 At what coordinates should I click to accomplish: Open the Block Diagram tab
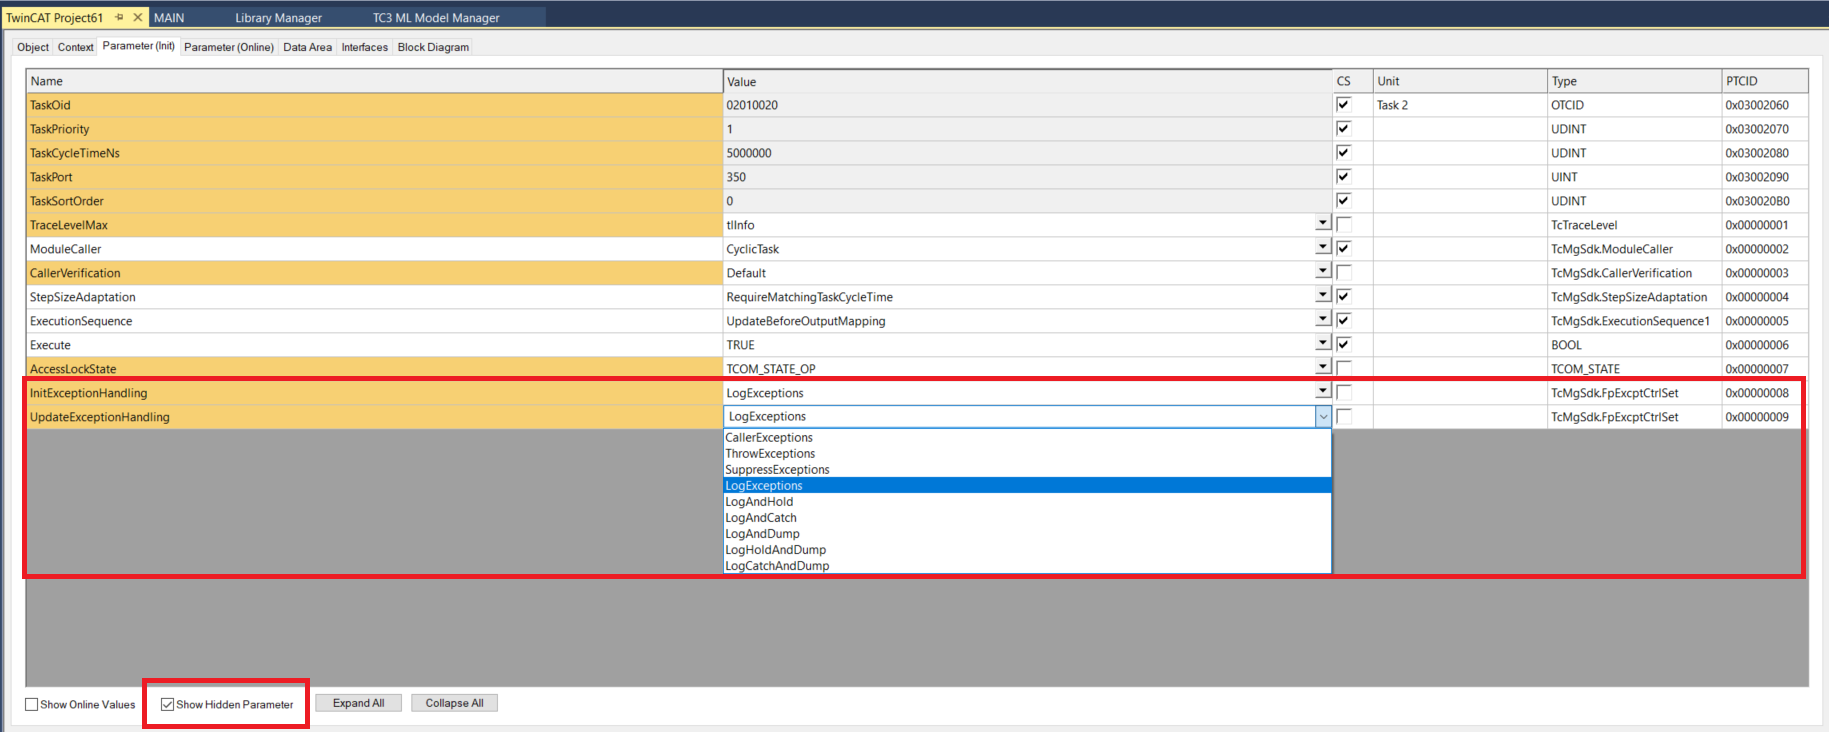click(x=433, y=47)
